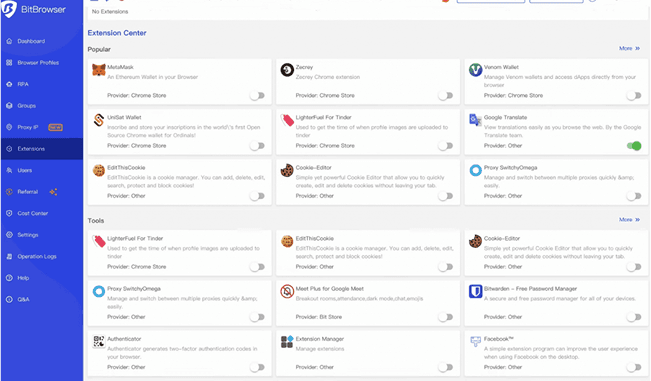Image resolution: width=651 pixels, height=381 pixels.
Task: Click the LighterFuel icon in the Popular section
Action: point(287,120)
